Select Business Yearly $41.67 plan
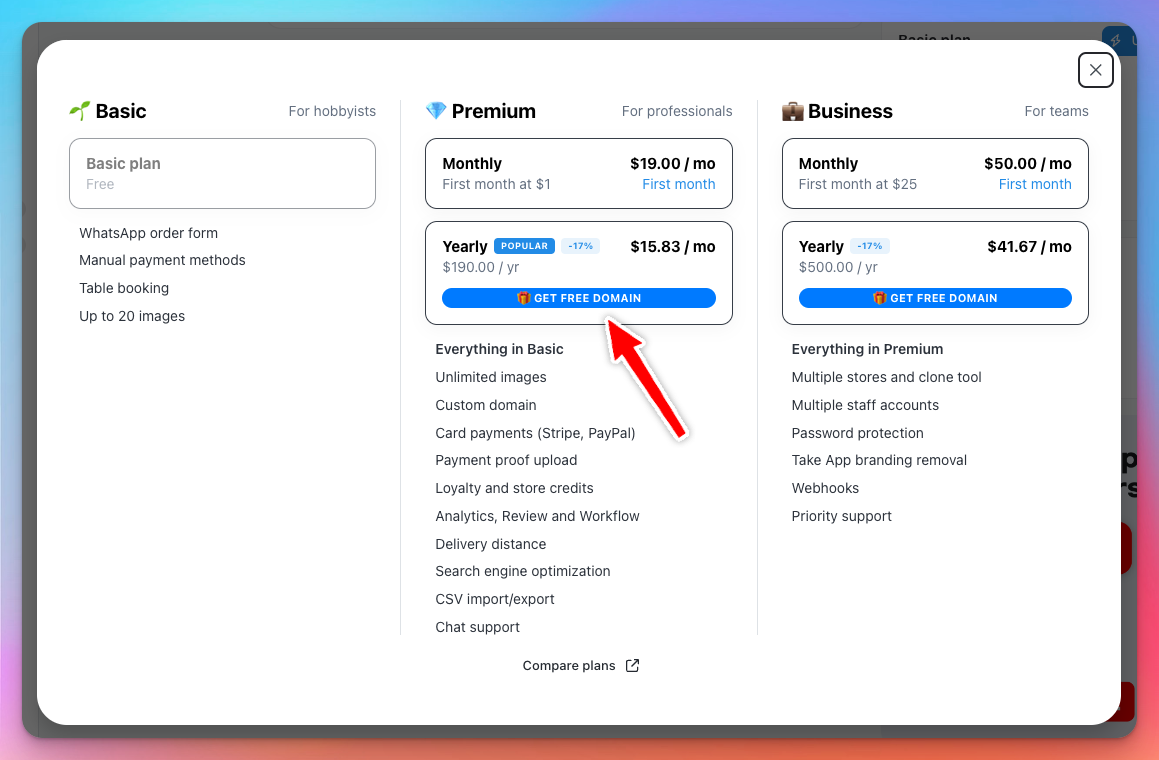This screenshot has height=760, width=1159. tap(935, 273)
